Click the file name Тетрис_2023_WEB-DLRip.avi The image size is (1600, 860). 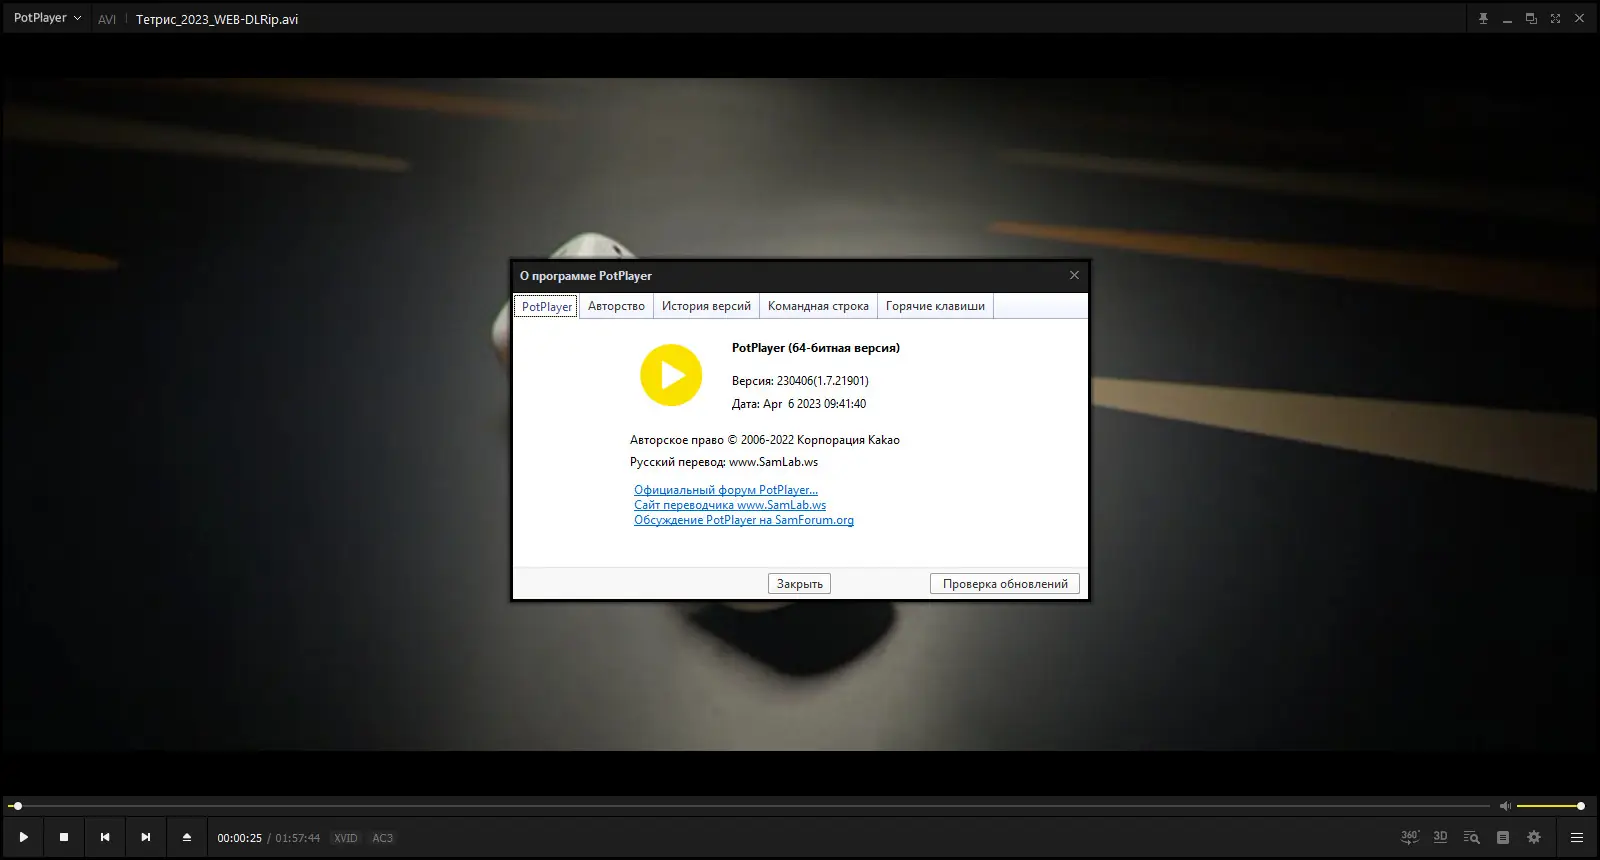click(217, 19)
